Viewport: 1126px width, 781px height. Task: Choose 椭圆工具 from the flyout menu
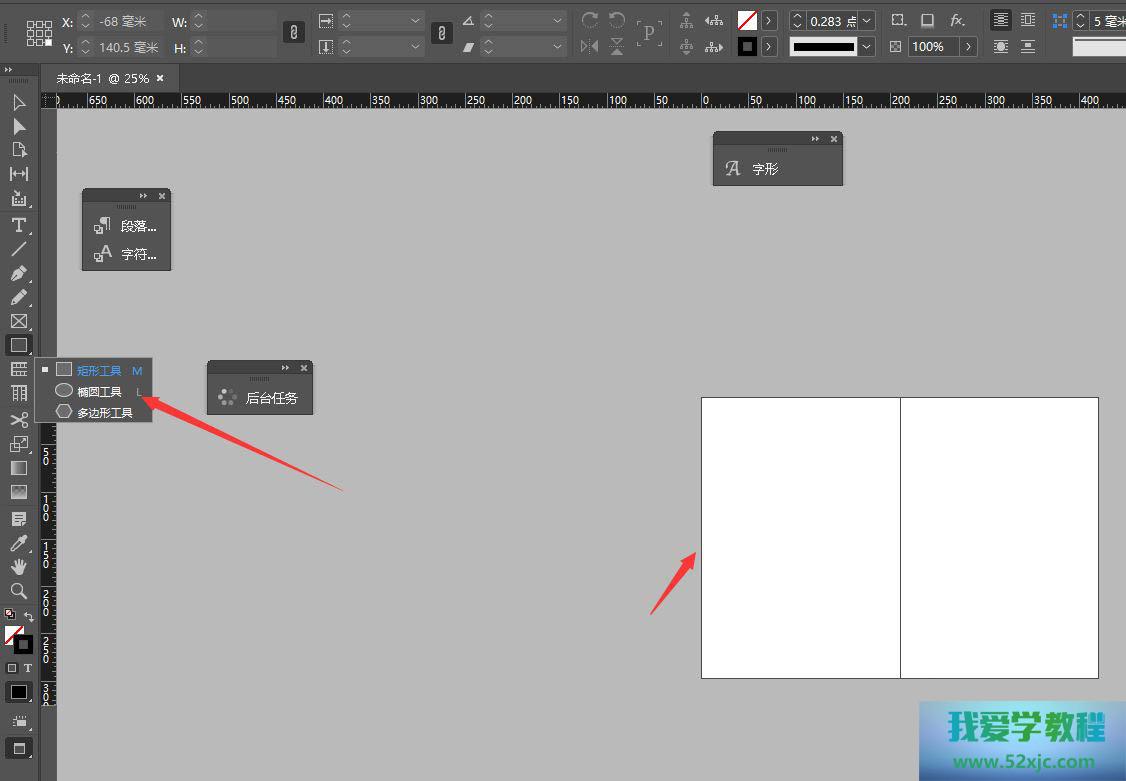tap(99, 392)
